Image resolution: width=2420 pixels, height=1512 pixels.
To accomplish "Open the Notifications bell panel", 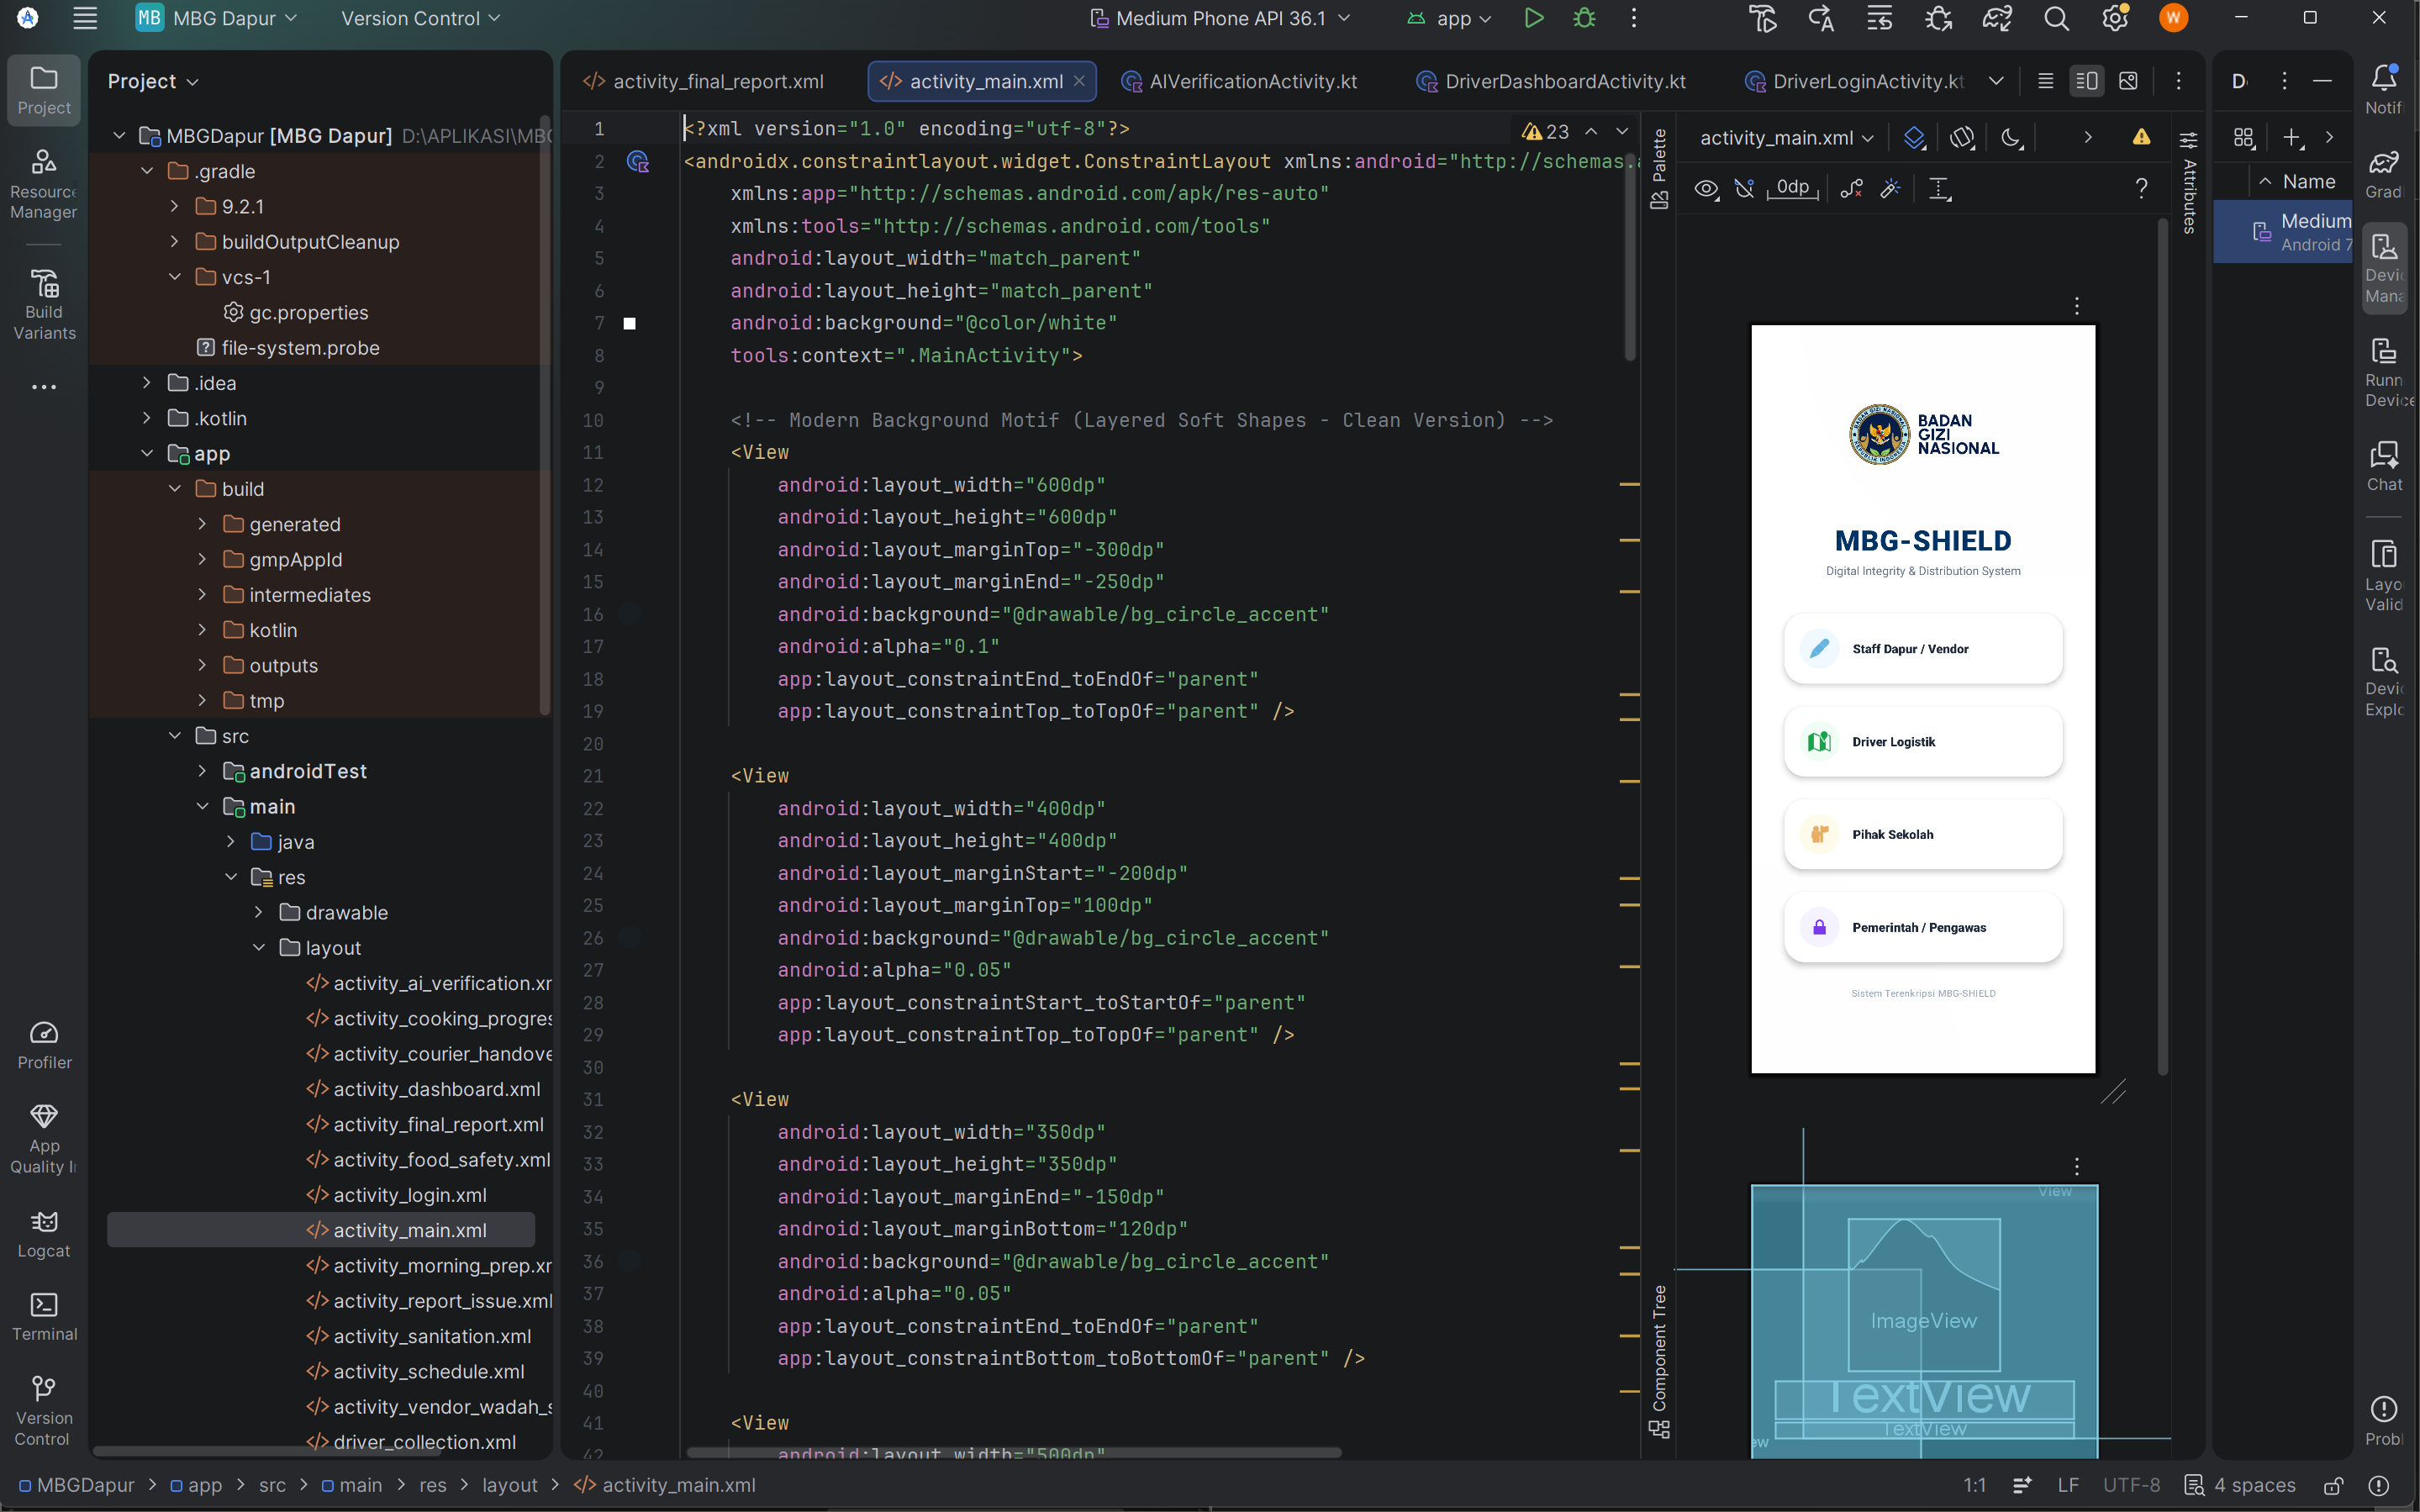I will click(x=2384, y=88).
